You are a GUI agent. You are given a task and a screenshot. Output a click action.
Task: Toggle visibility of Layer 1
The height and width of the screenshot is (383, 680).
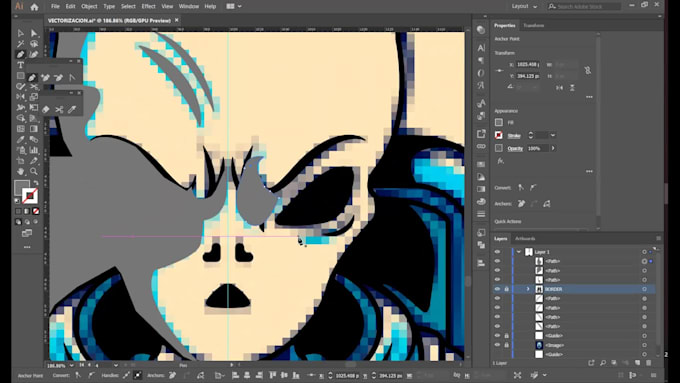[x=497, y=252]
